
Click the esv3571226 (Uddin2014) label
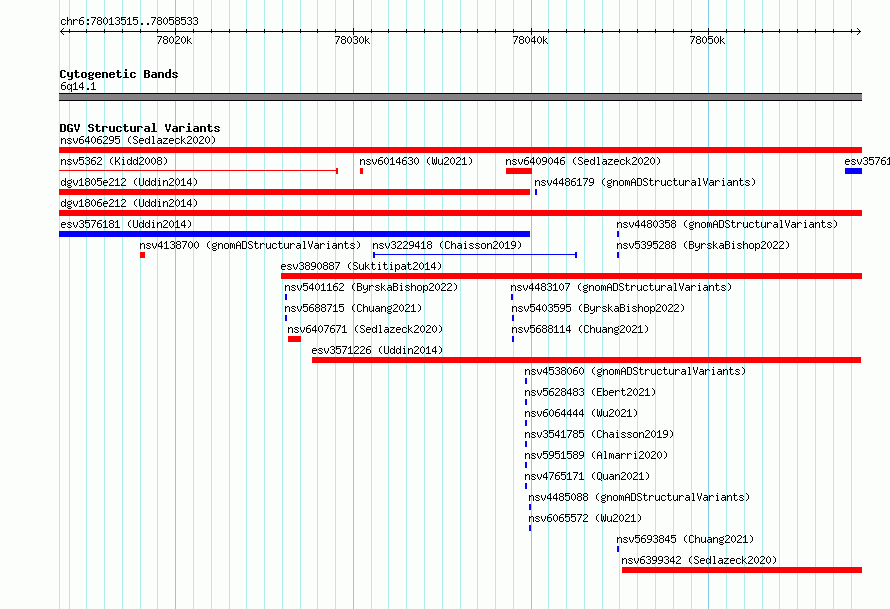coord(377,350)
